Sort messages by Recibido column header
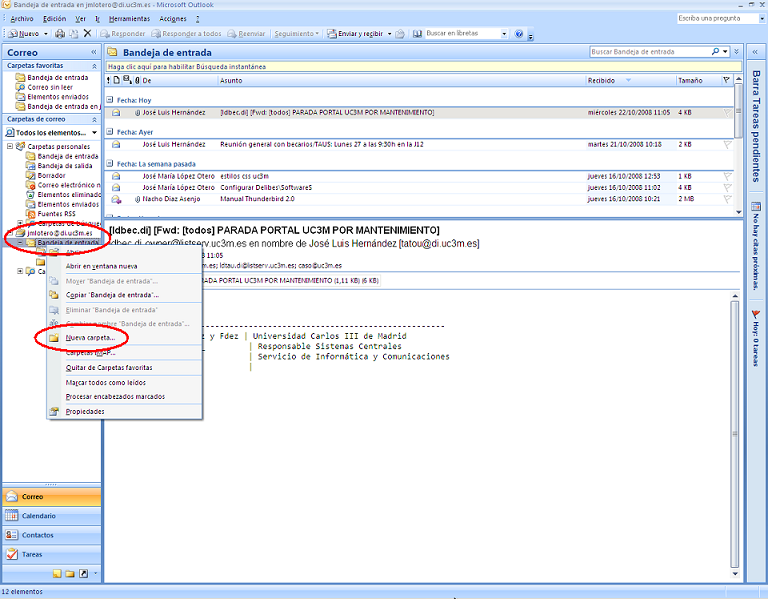 click(630, 80)
